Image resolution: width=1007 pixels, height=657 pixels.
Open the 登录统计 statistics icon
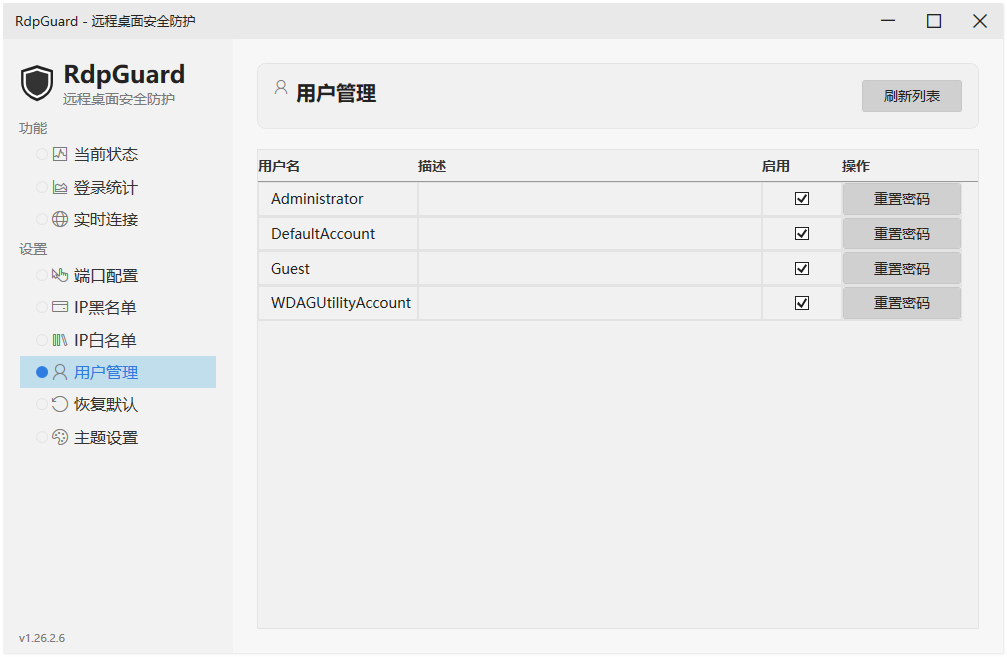pyautogui.click(x=58, y=186)
